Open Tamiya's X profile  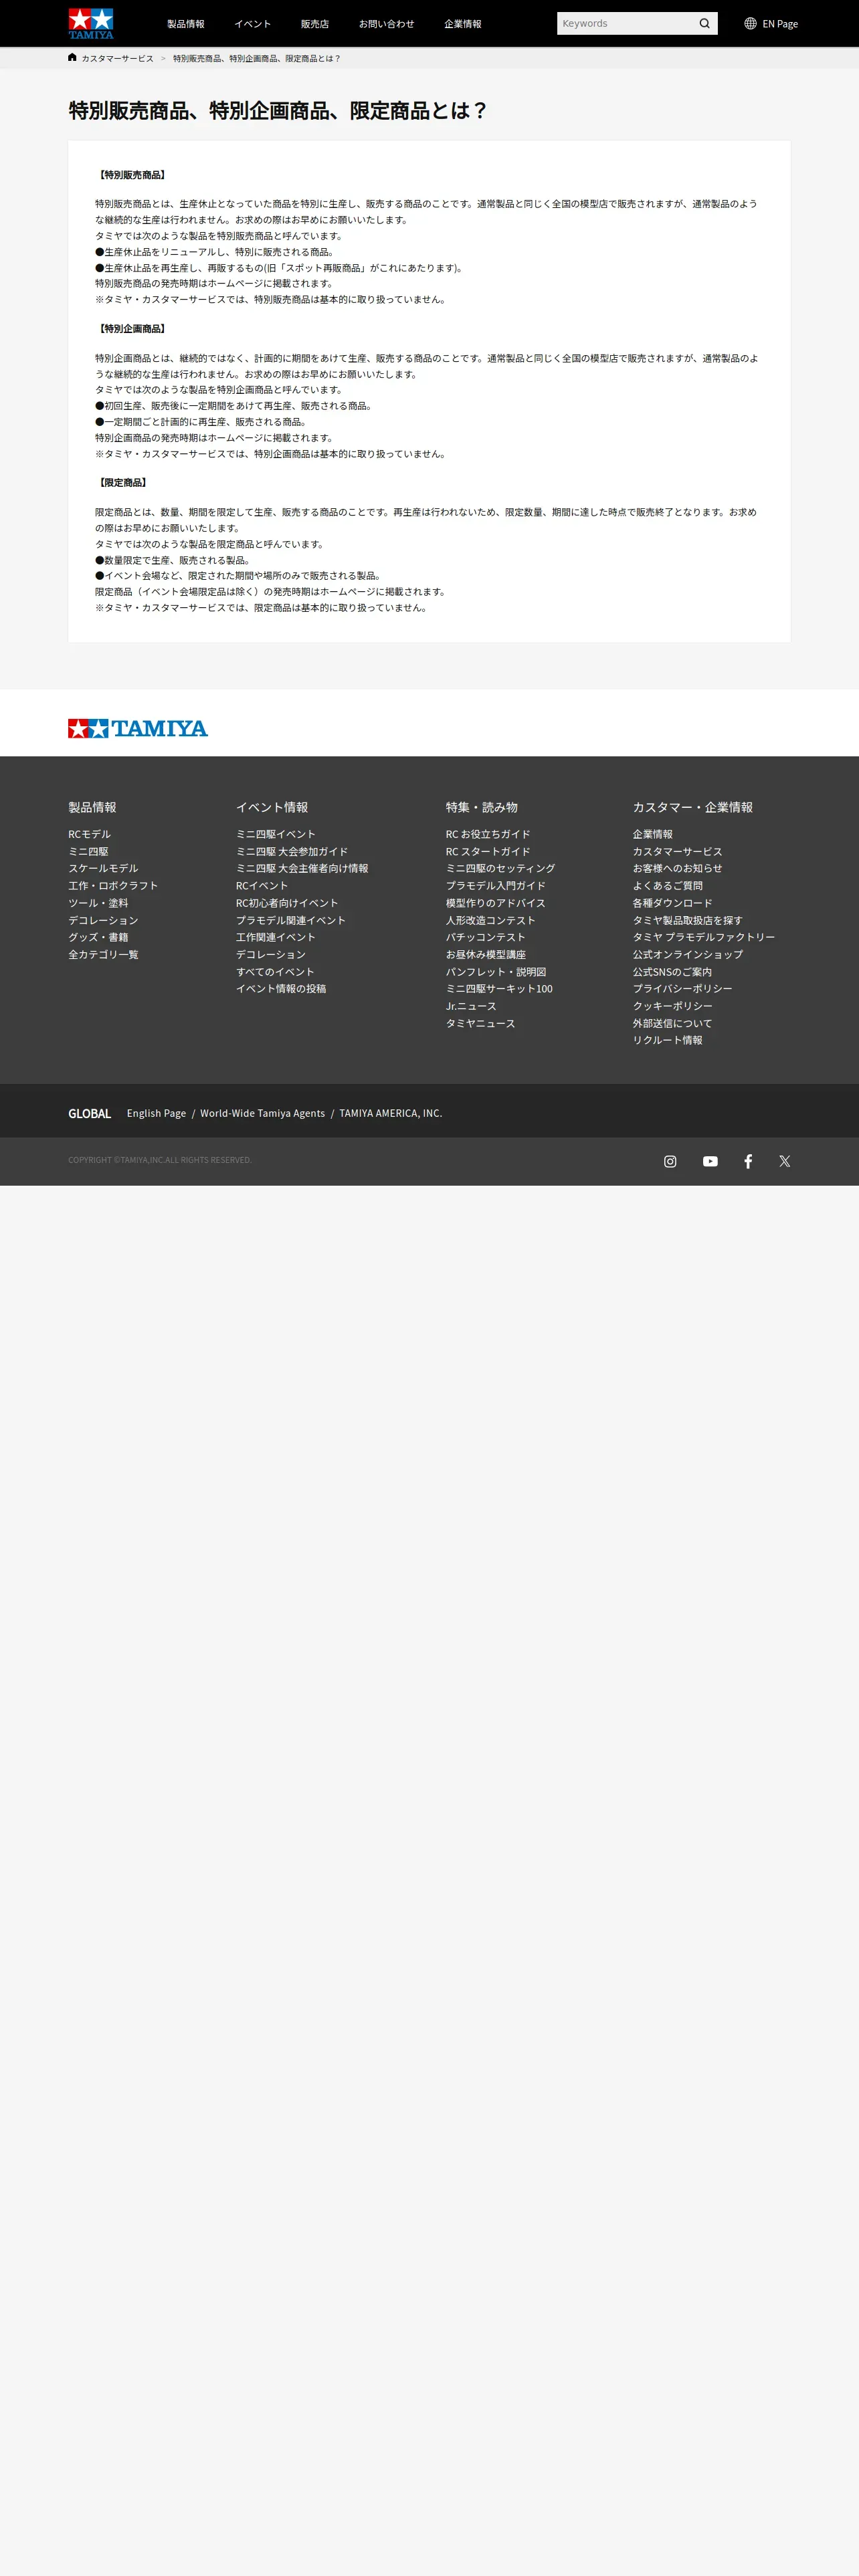pos(785,1161)
